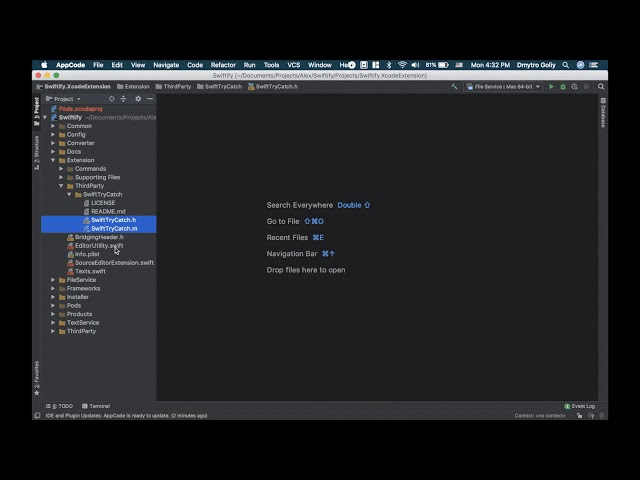This screenshot has width=640, height=480.
Task: Collapse the Swiftify project root
Action: click(45, 118)
